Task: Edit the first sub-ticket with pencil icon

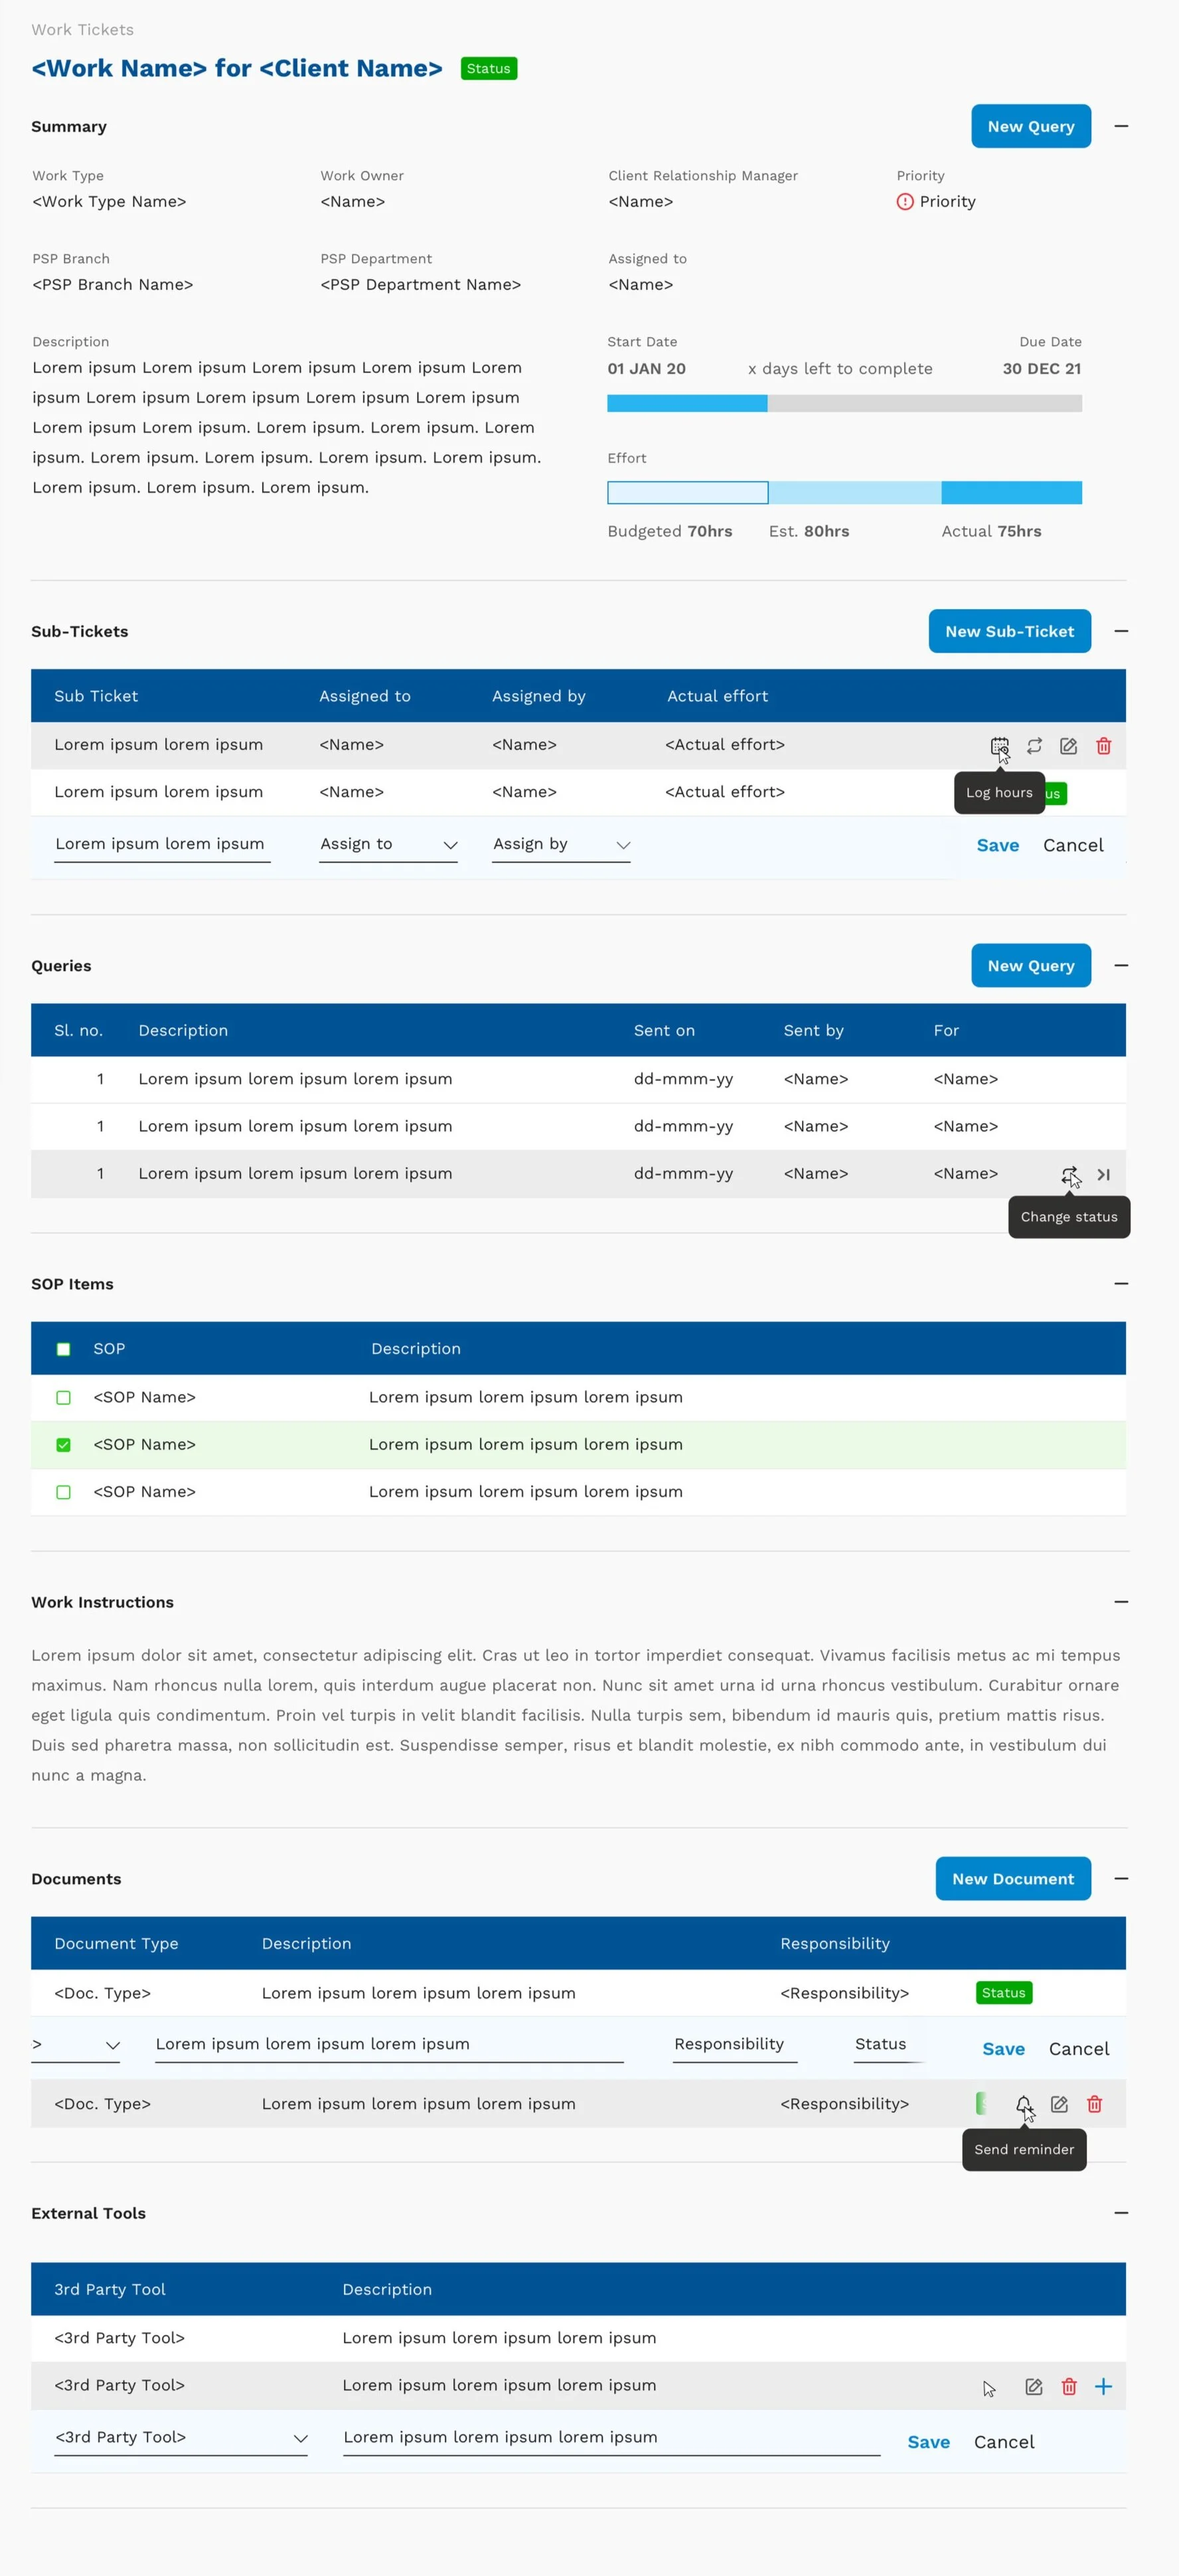Action: (x=1068, y=746)
